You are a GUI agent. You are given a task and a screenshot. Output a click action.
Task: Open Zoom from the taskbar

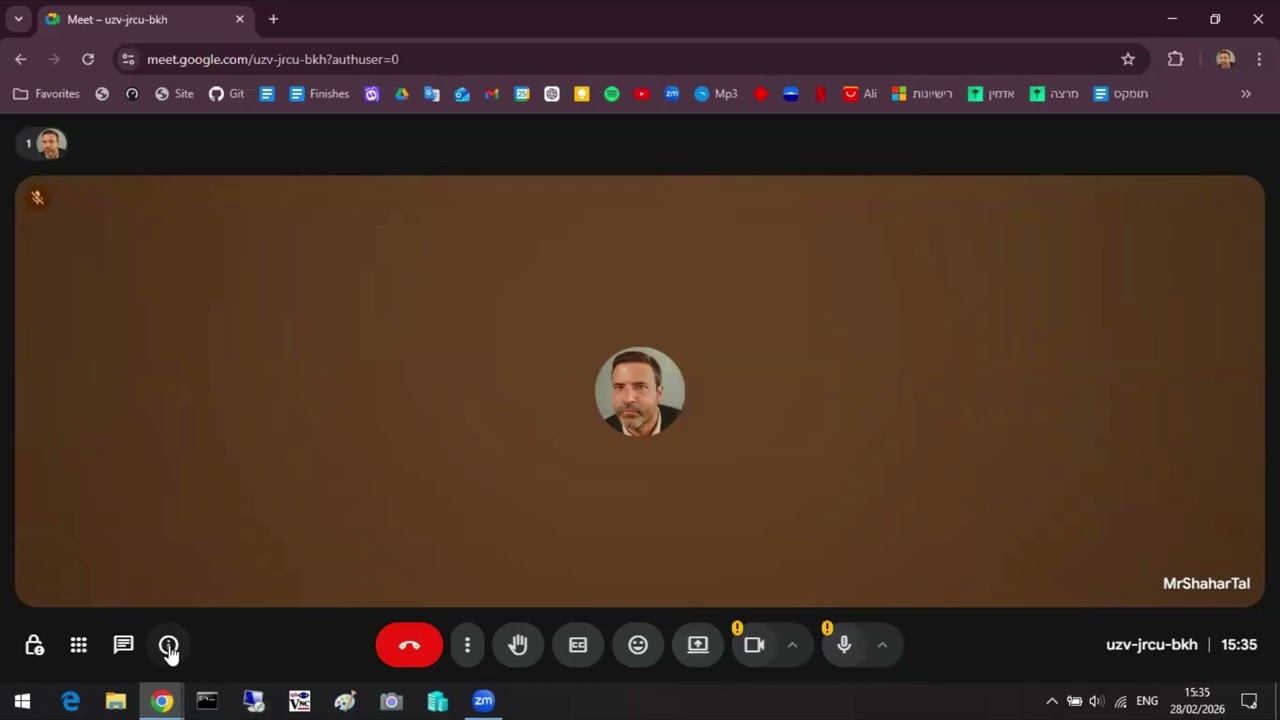(x=484, y=701)
